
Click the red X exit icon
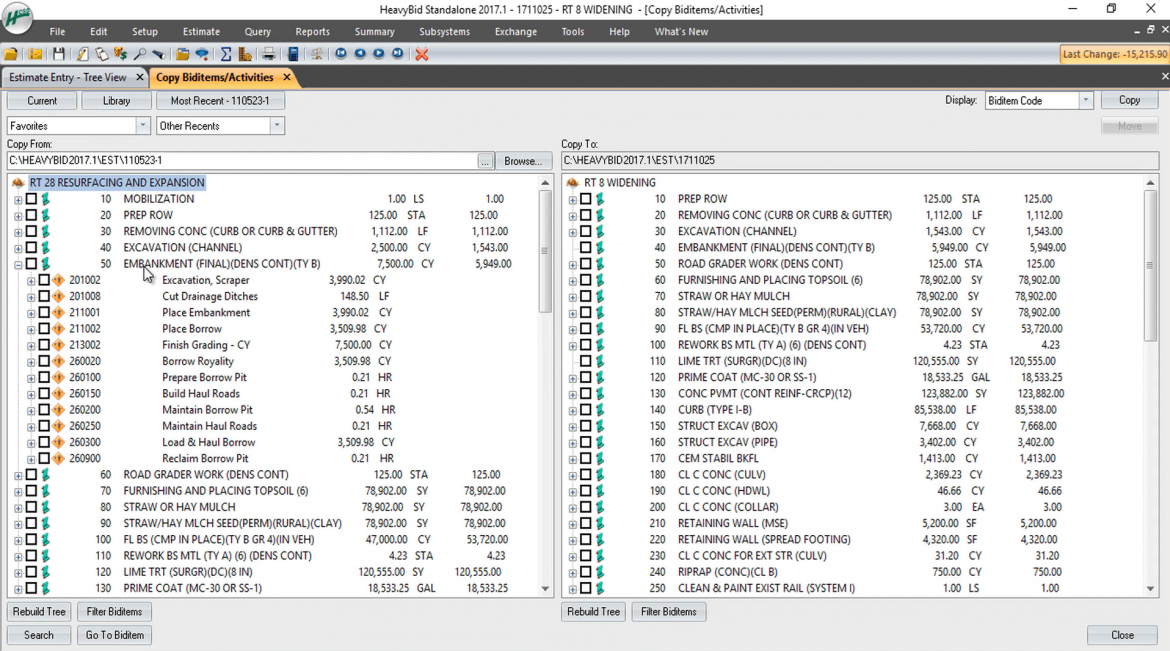[x=420, y=54]
